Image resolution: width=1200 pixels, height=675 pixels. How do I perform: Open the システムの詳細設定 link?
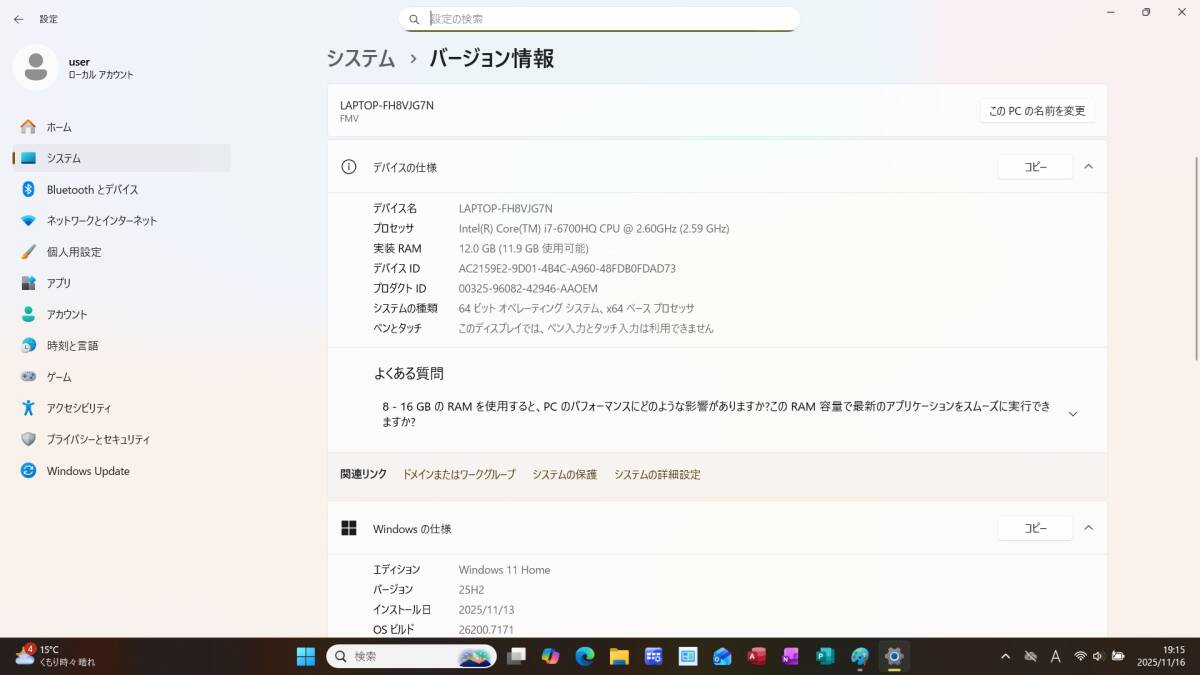point(658,474)
